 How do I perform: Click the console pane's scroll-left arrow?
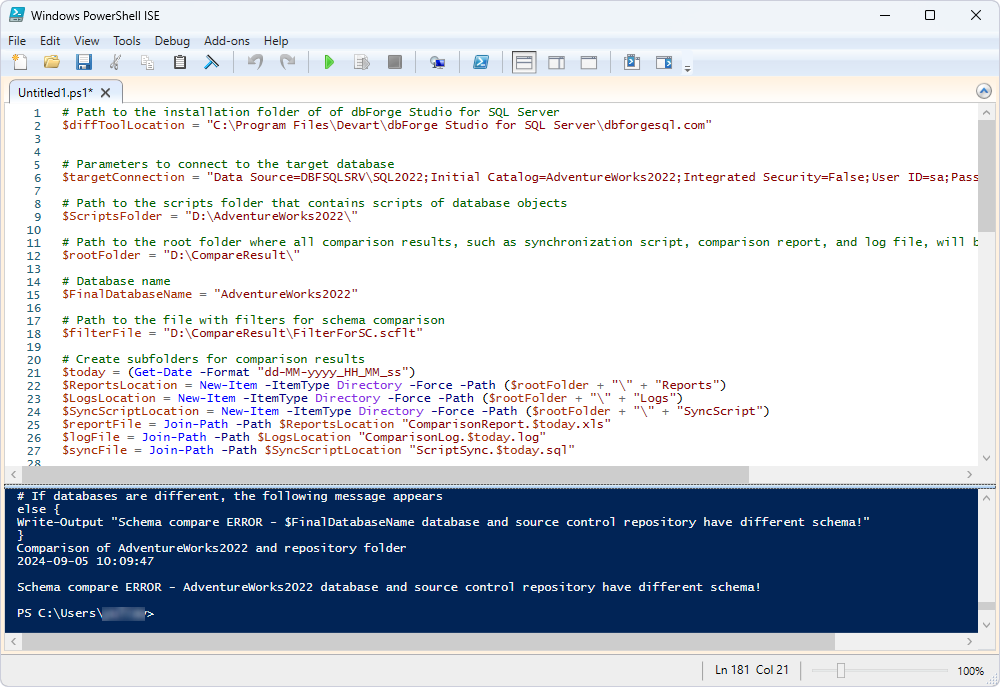(13, 642)
